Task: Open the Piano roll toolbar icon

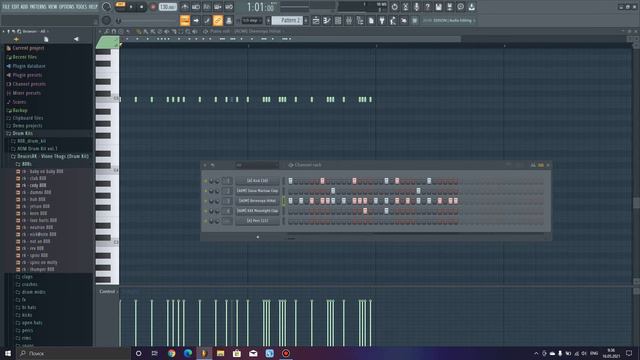Action: point(327,20)
